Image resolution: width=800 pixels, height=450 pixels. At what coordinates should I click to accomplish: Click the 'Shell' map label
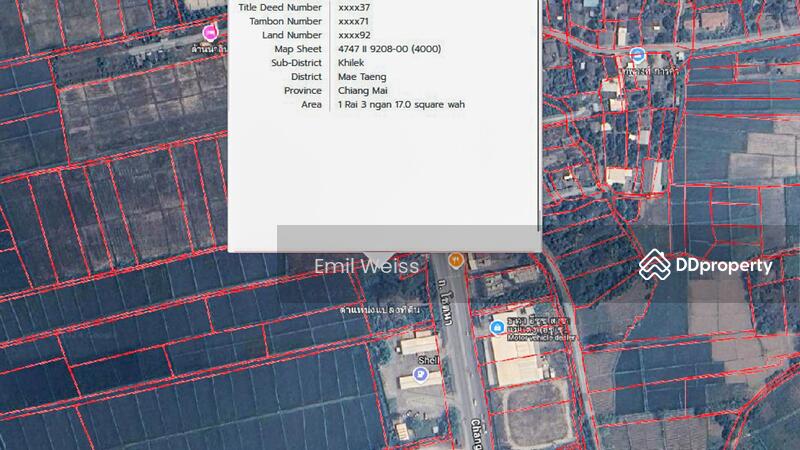point(429,360)
